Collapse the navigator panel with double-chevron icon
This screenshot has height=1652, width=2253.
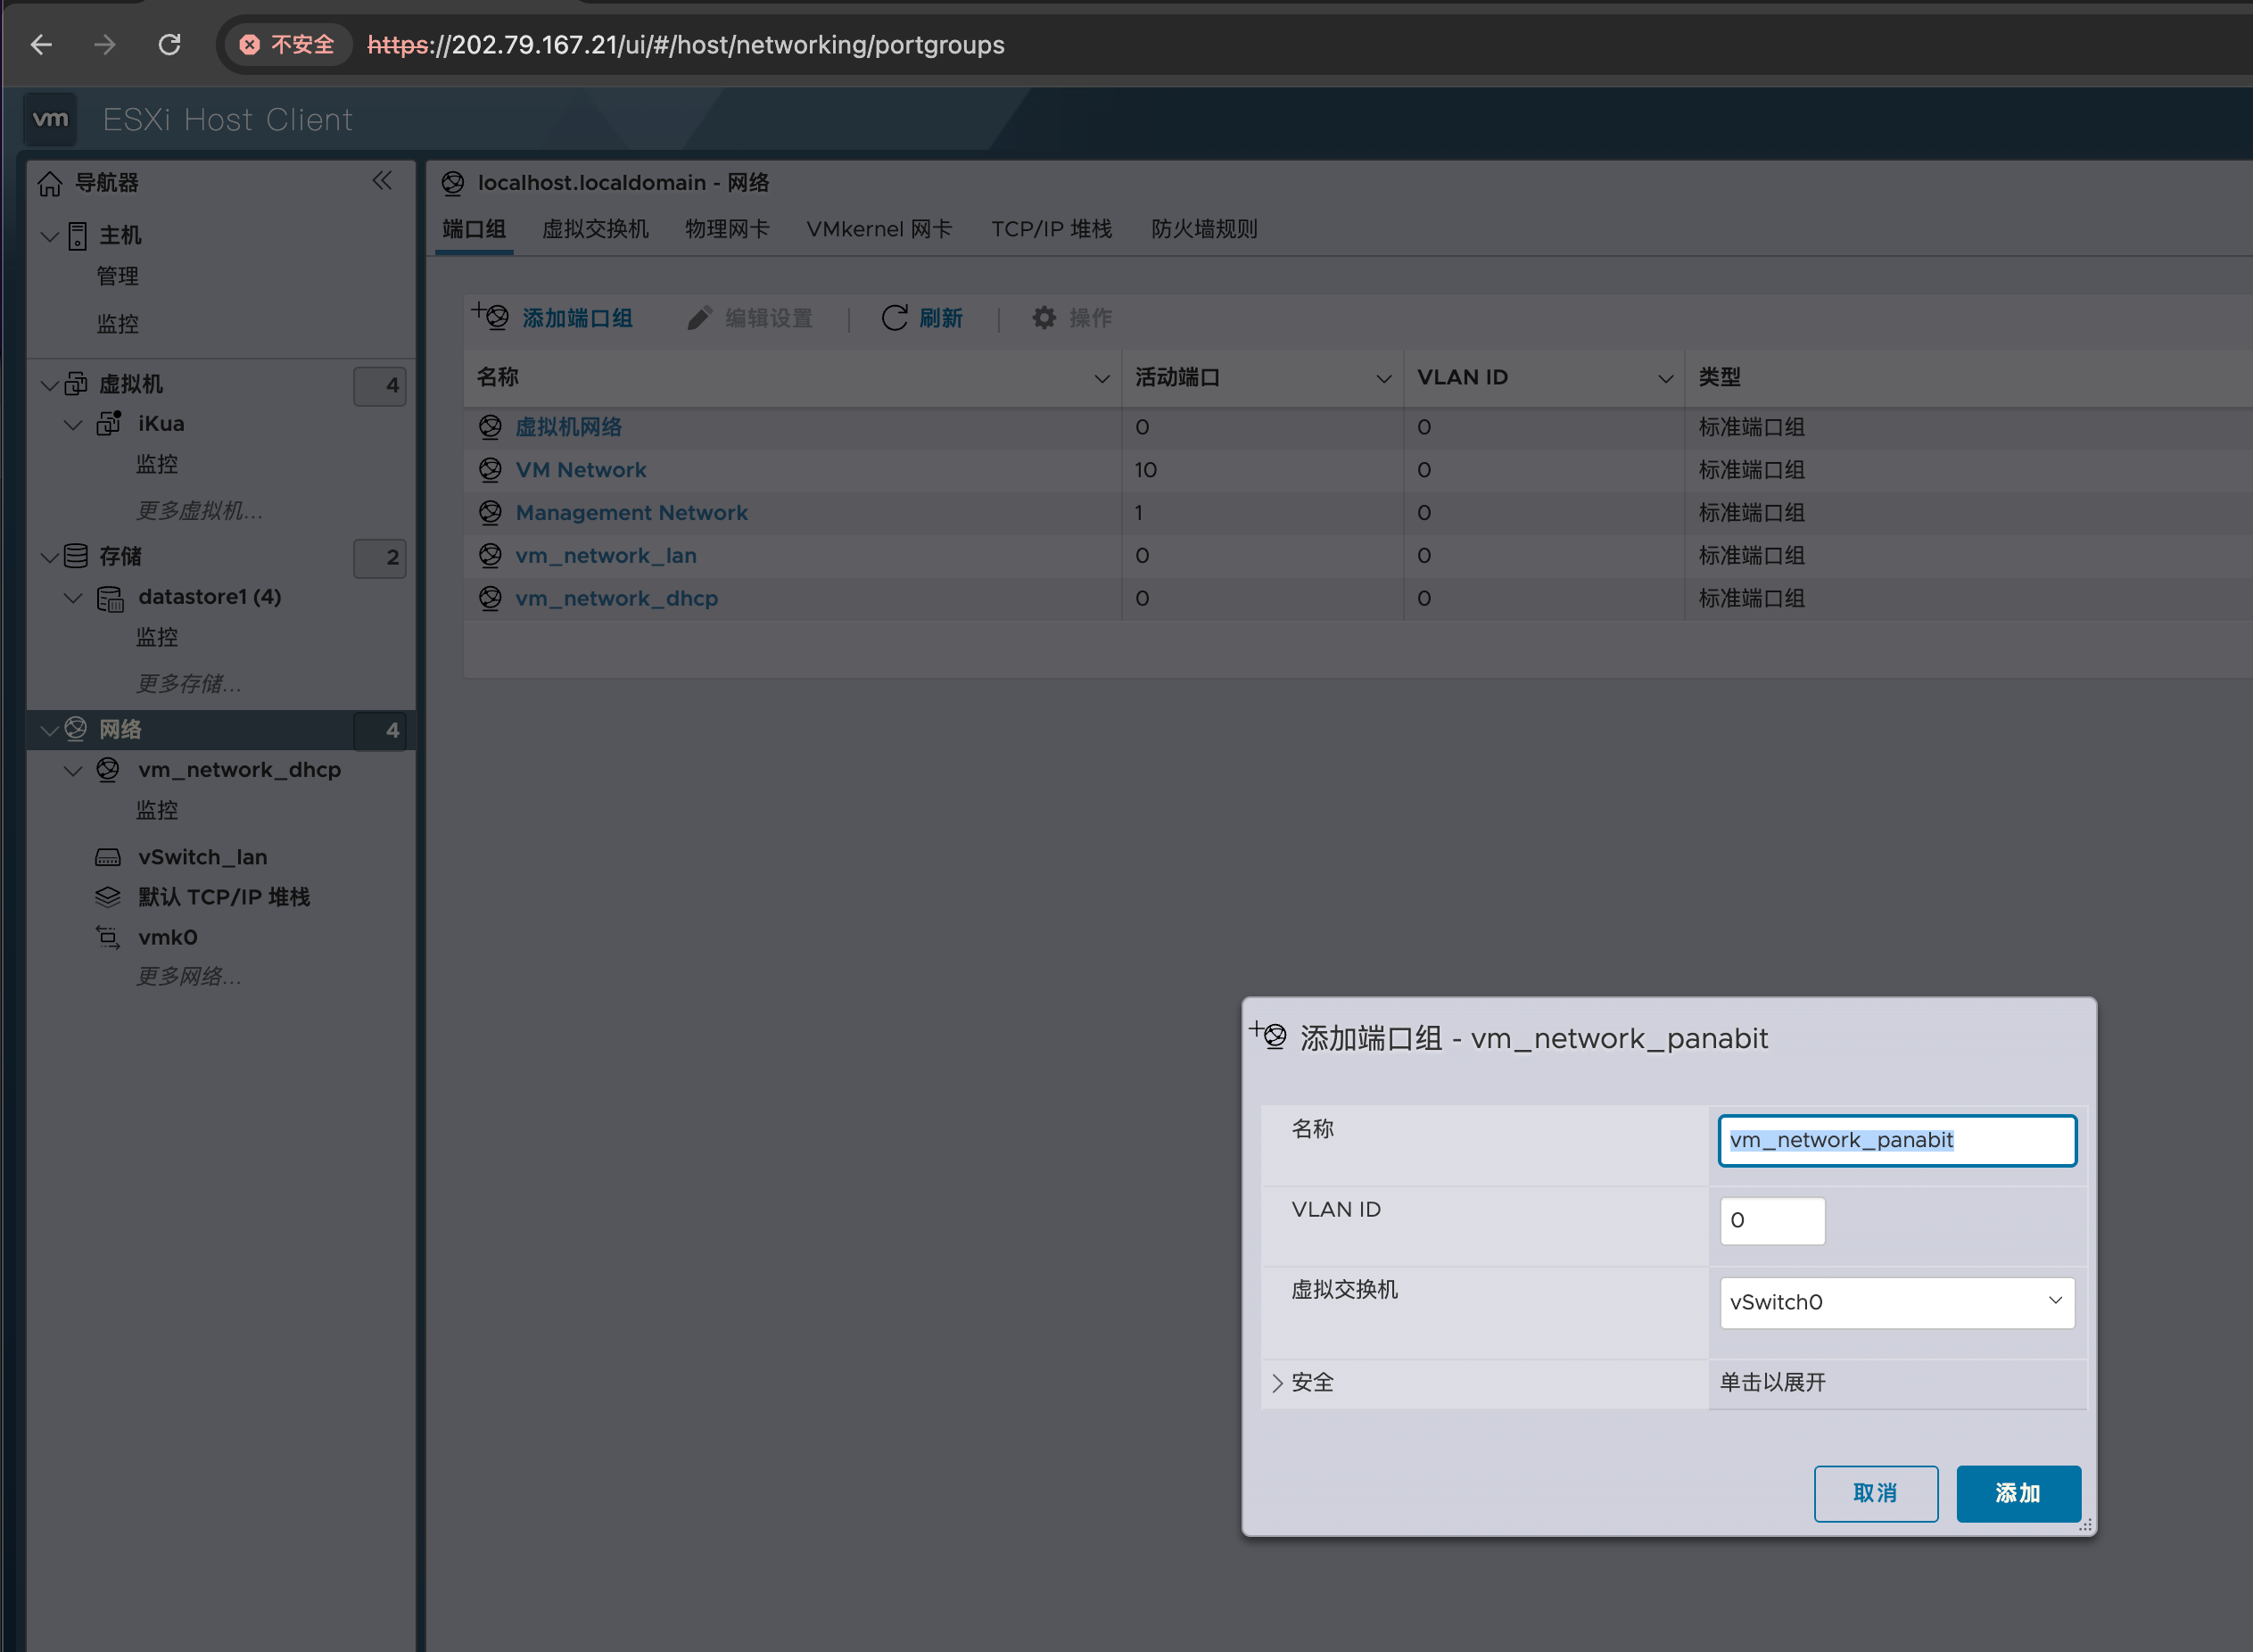(382, 181)
